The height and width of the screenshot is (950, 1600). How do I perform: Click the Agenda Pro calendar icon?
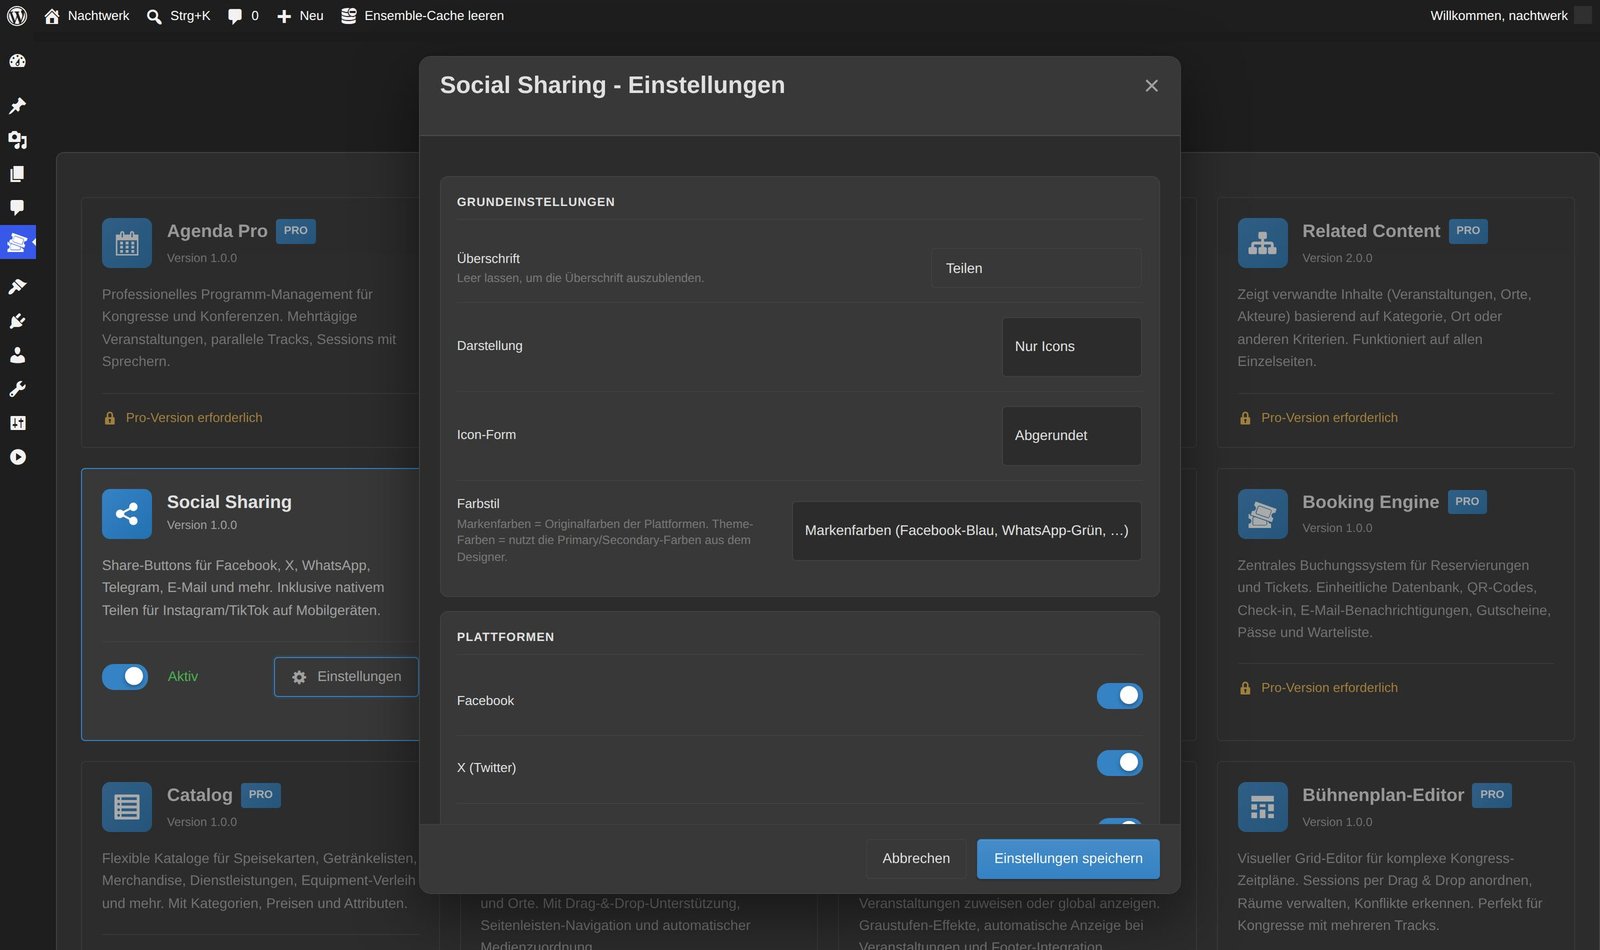click(127, 243)
